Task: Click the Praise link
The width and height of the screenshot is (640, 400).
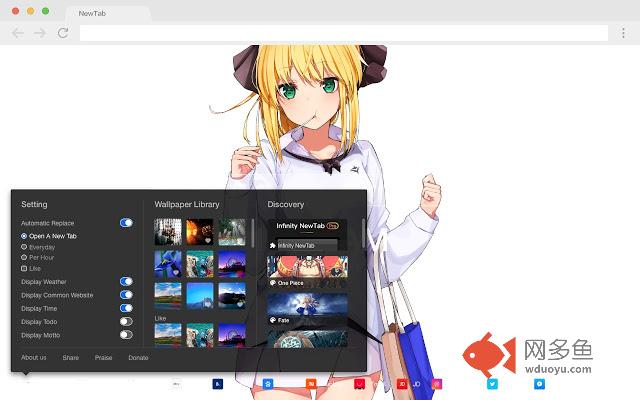Action: tap(103, 358)
